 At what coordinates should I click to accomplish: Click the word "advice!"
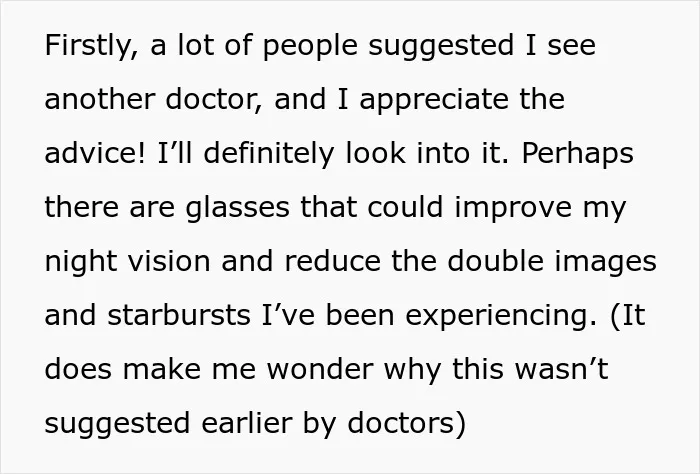click(x=95, y=153)
